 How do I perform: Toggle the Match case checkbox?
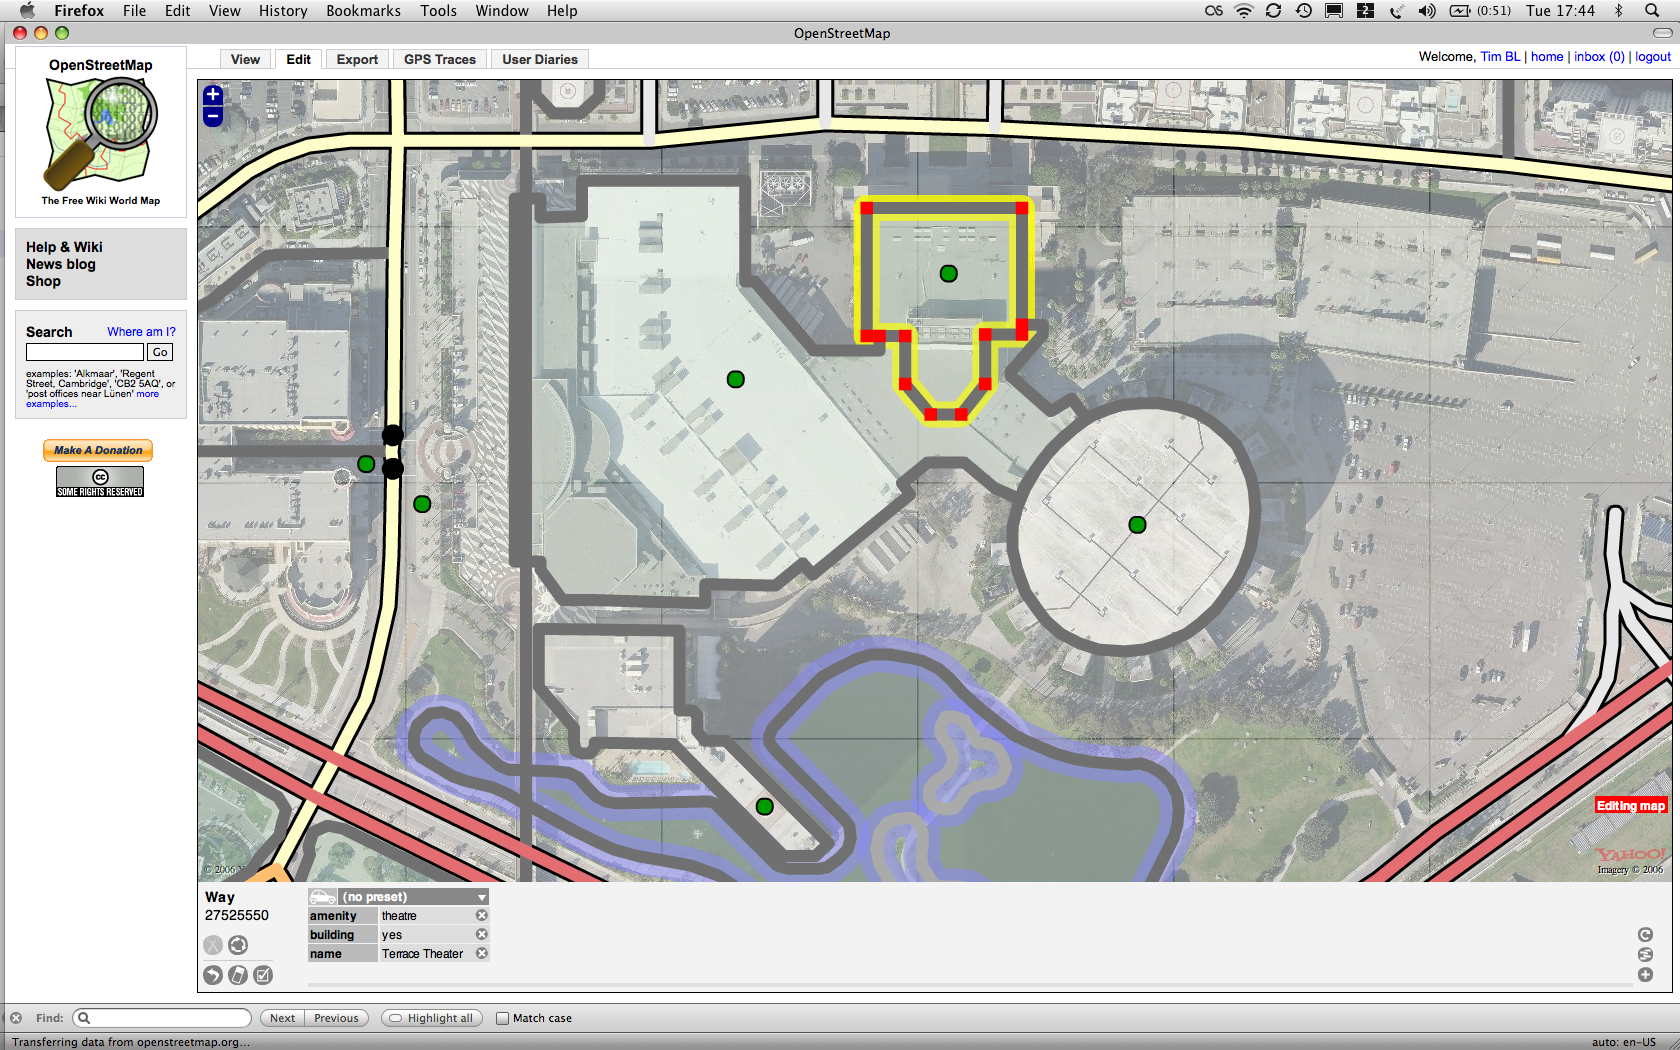coord(503,1019)
